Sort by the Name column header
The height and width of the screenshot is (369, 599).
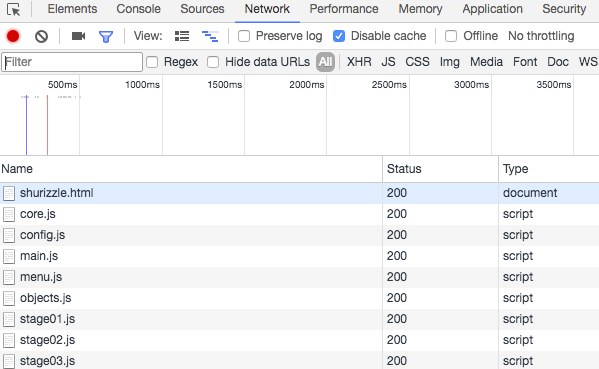tap(191, 169)
